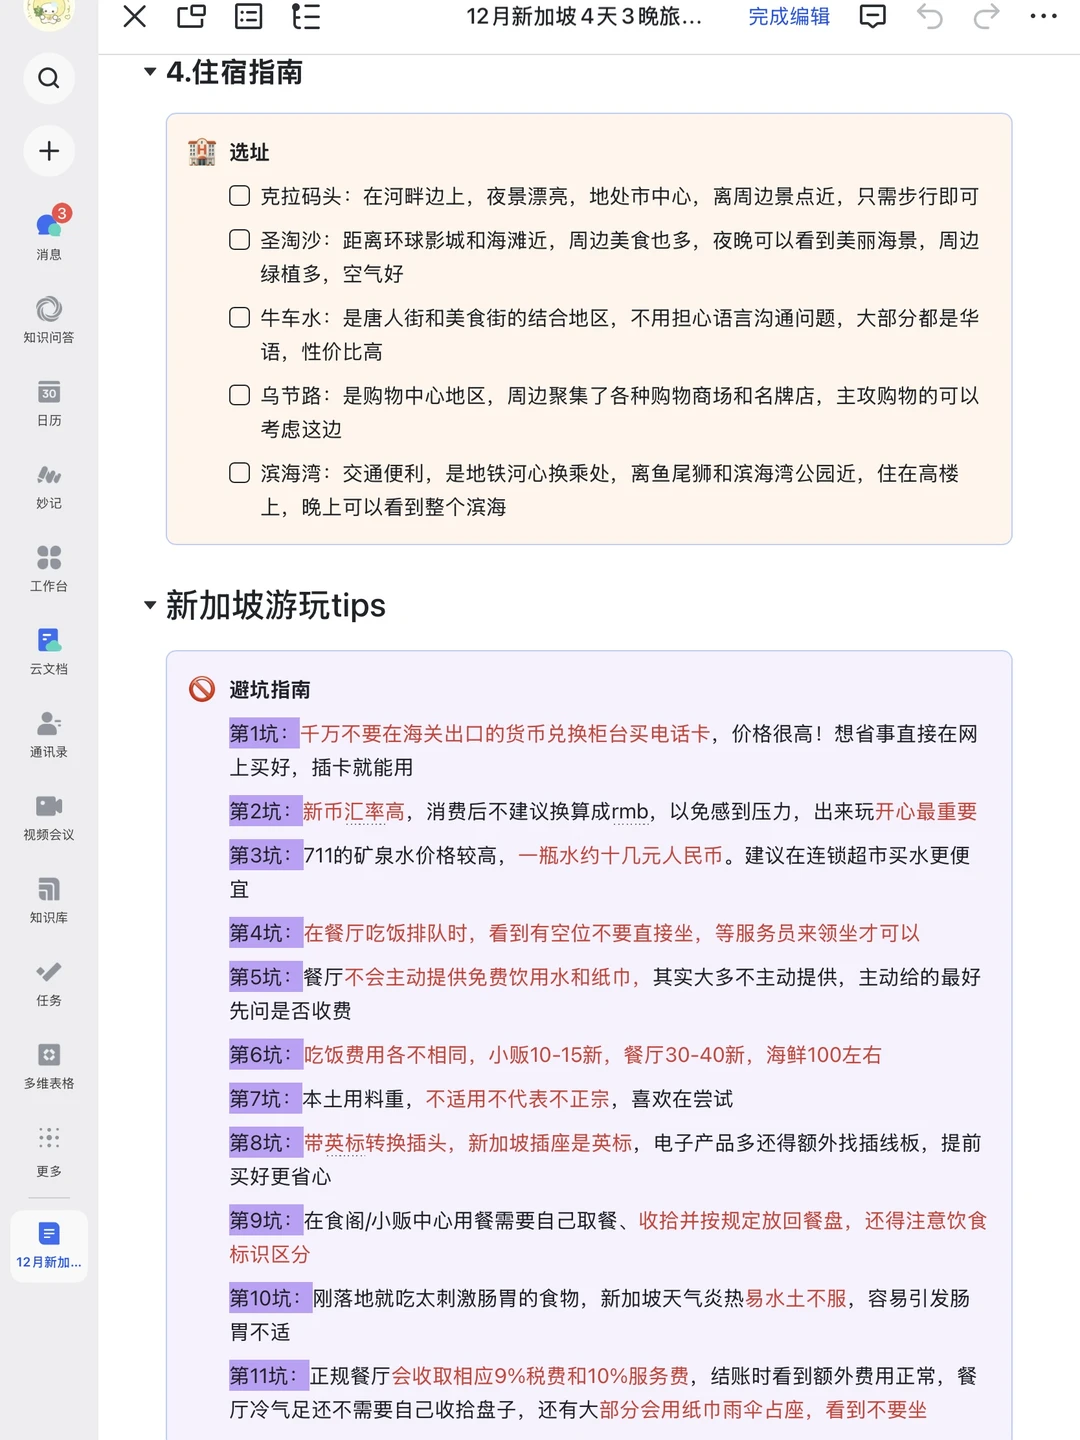Open the comment icon in the toolbar
The width and height of the screenshot is (1080, 1440).
coord(871,17)
